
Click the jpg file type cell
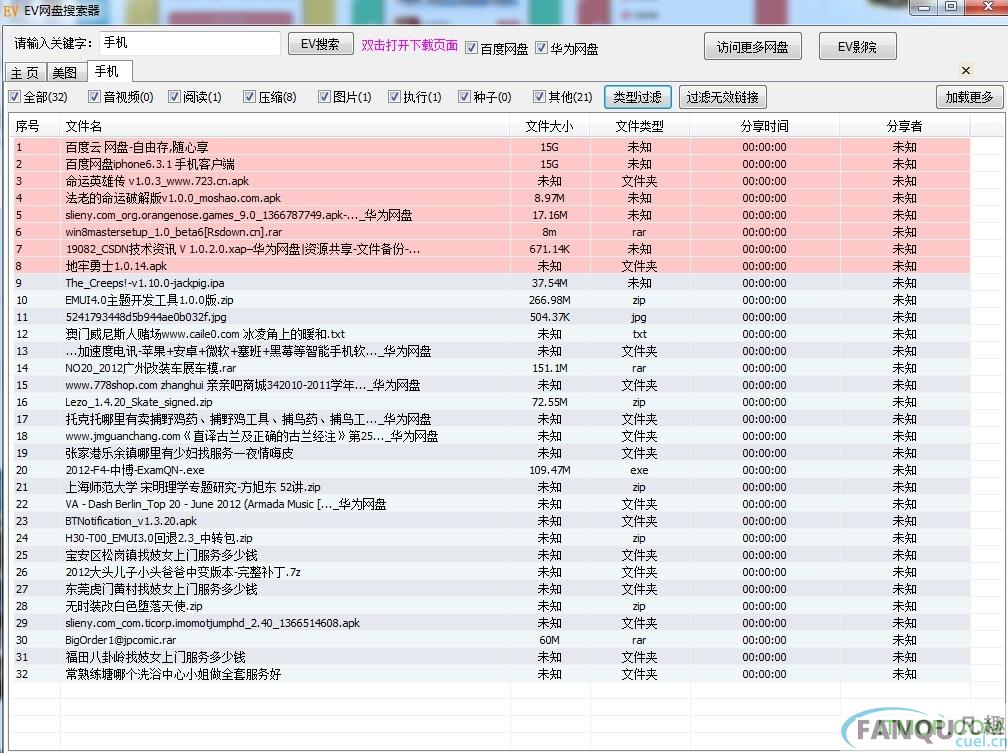click(x=639, y=317)
